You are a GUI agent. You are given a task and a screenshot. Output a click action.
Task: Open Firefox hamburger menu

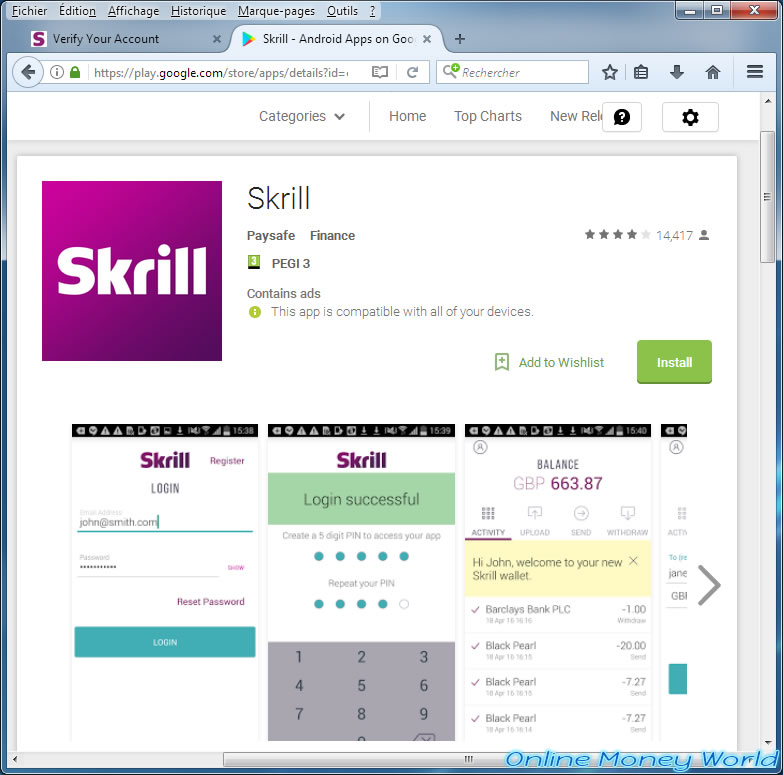click(755, 72)
